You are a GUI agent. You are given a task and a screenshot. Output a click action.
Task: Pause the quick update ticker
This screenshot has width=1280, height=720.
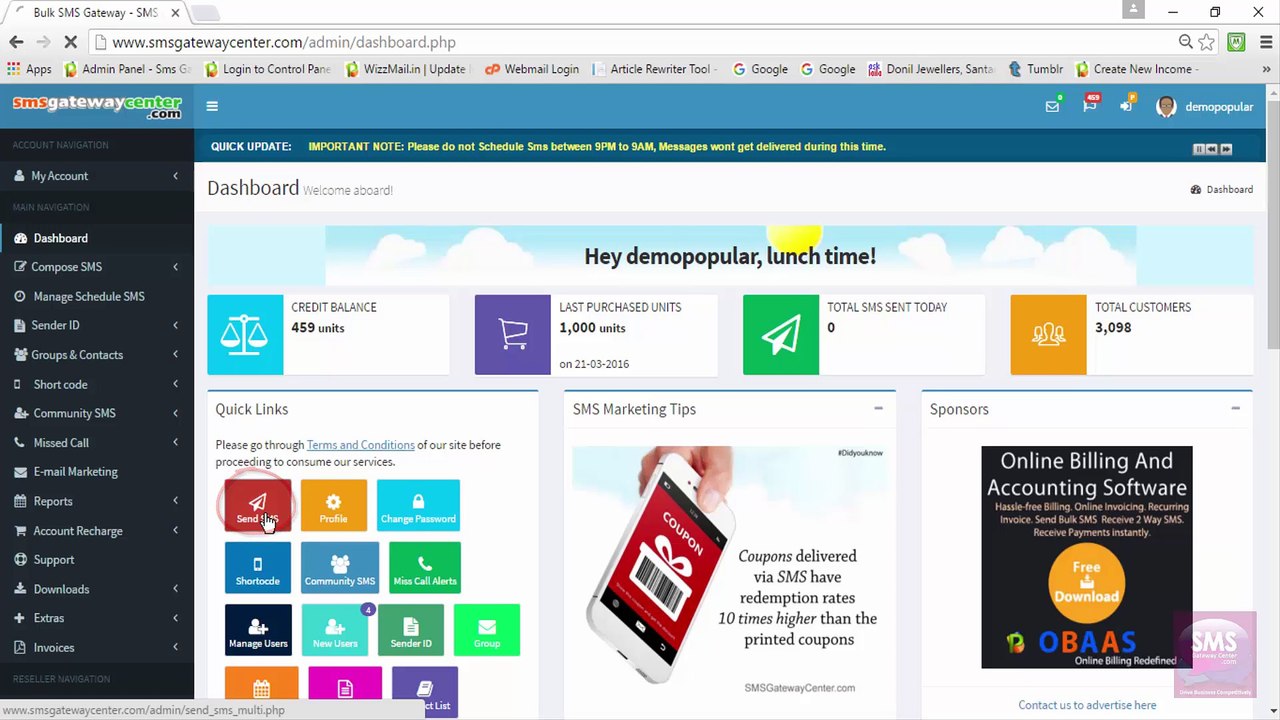point(1198,149)
